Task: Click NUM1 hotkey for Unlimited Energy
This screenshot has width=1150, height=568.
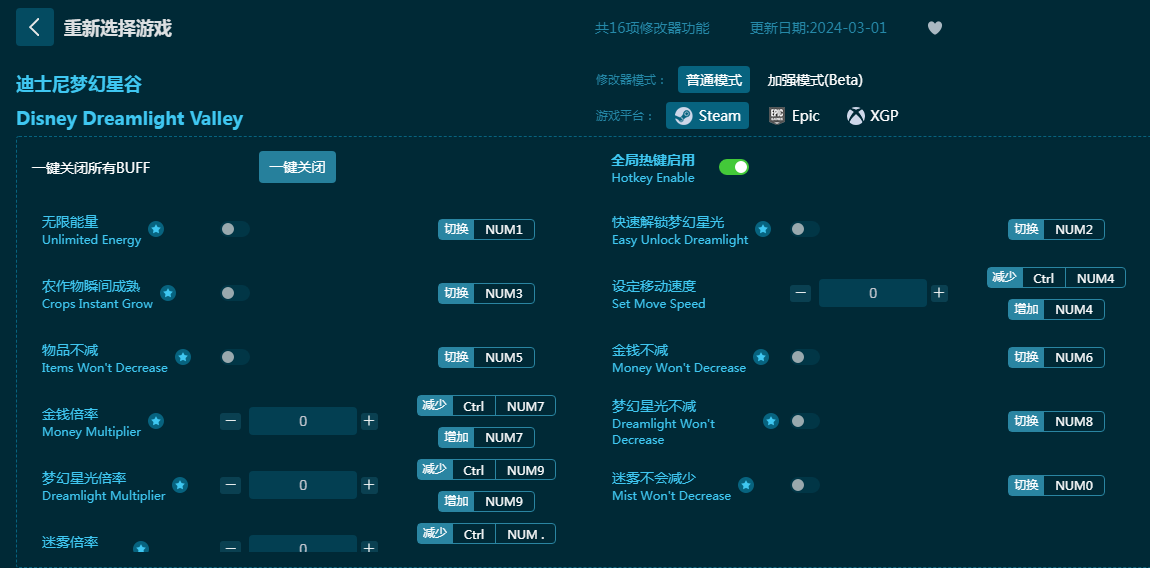Action: tap(486, 230)
